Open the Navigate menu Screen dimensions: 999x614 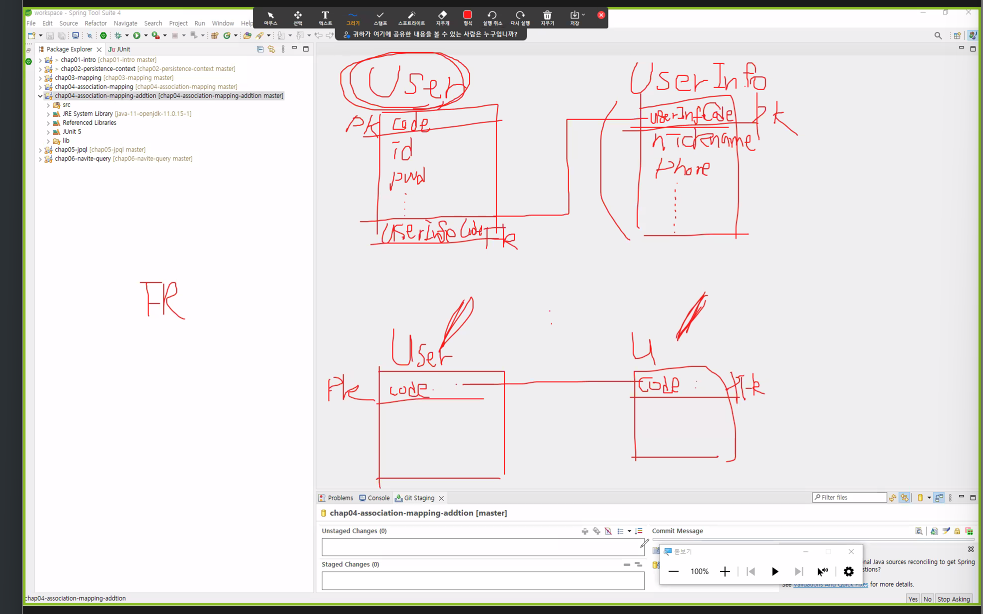[x=125, y=24]
